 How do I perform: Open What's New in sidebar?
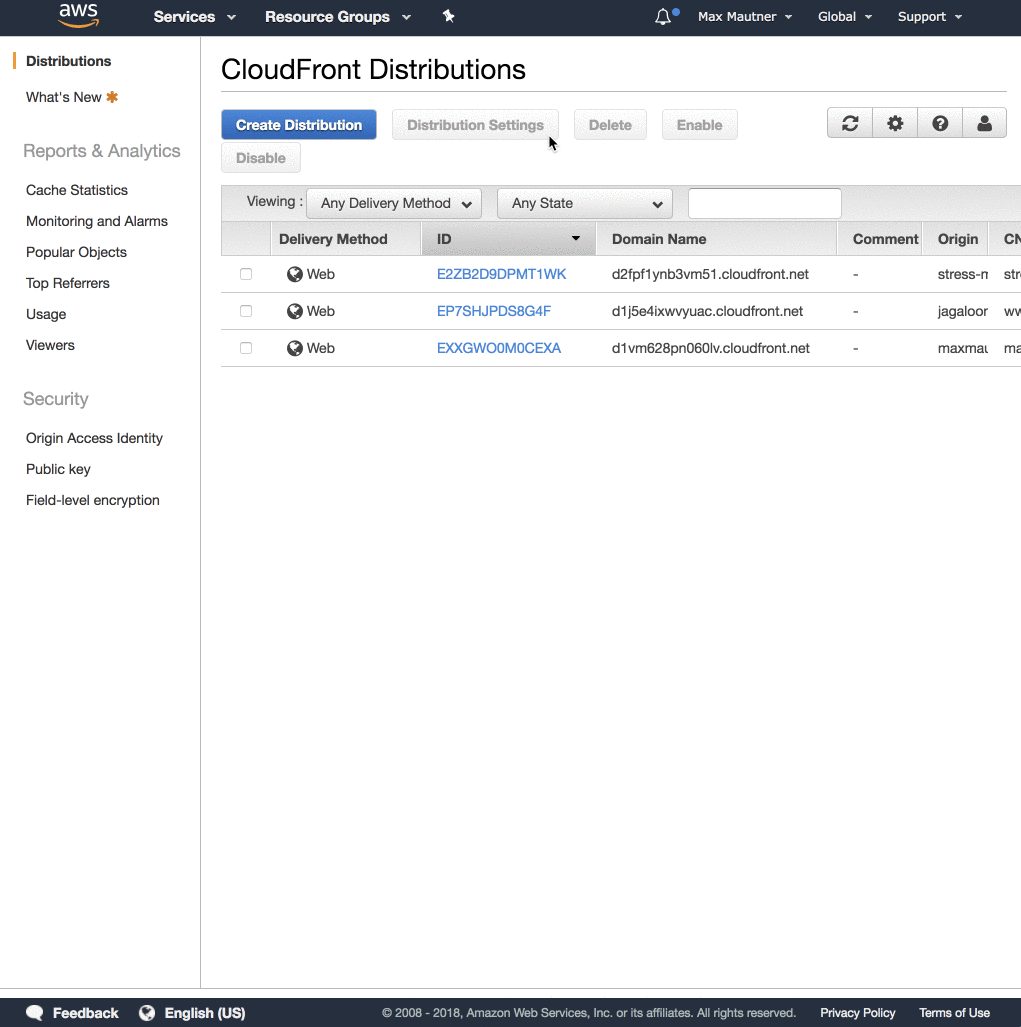(x=64, y=97)
